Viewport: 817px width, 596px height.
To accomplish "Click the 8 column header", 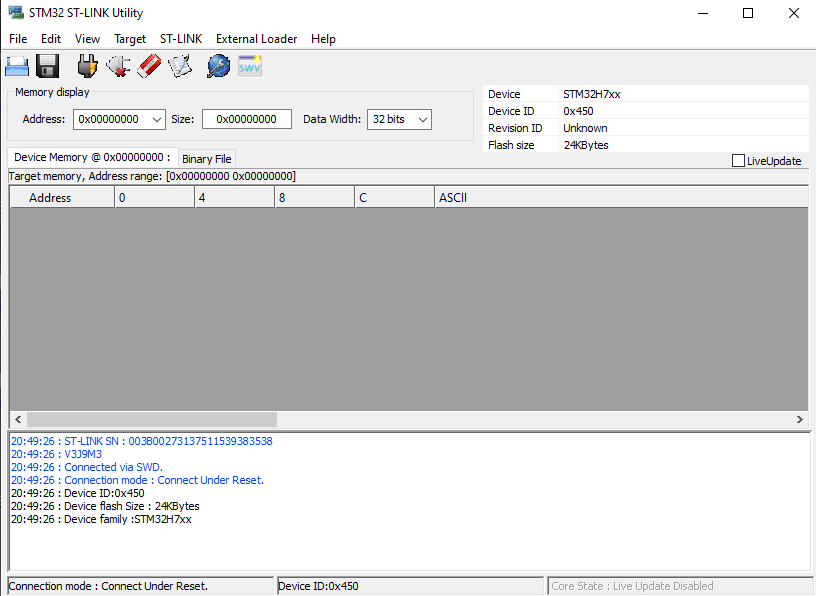I will click(315, 198).
